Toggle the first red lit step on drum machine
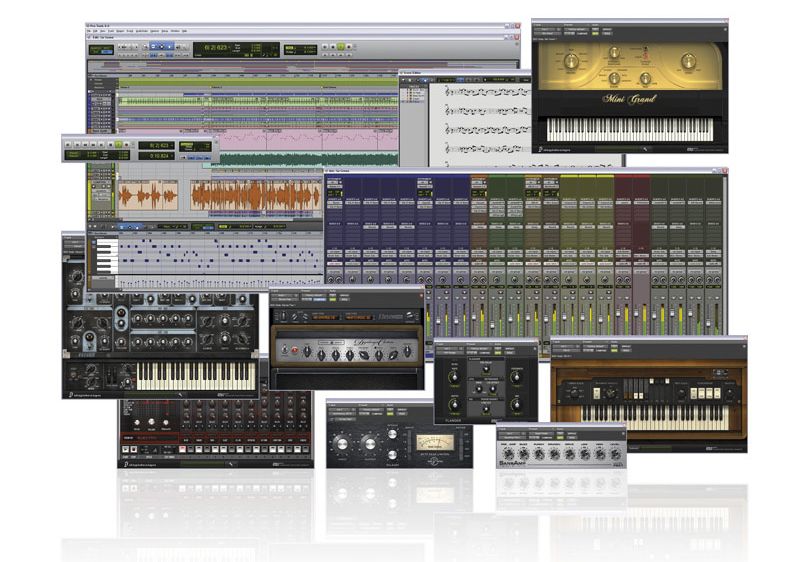800x562 pixels. tap(182, 450)
